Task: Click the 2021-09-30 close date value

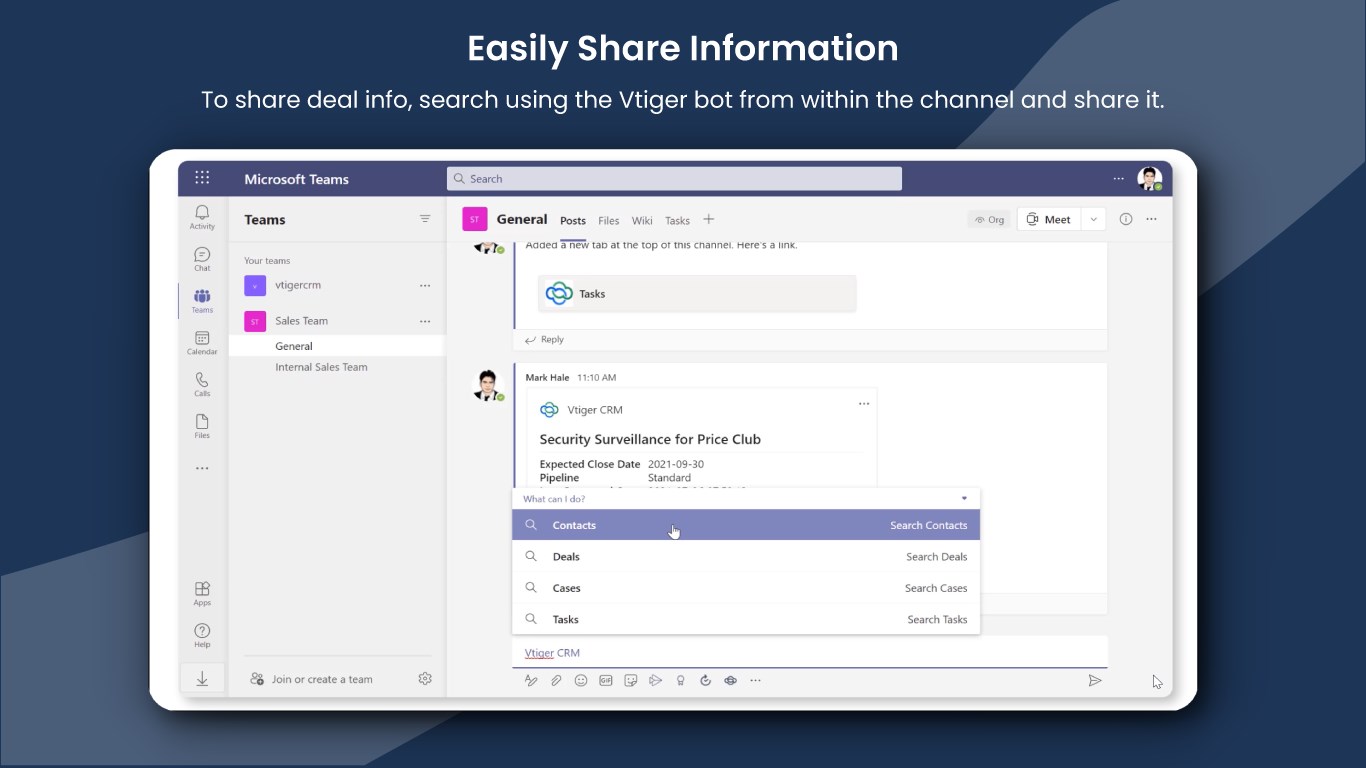Action: [x=676, y=464]
